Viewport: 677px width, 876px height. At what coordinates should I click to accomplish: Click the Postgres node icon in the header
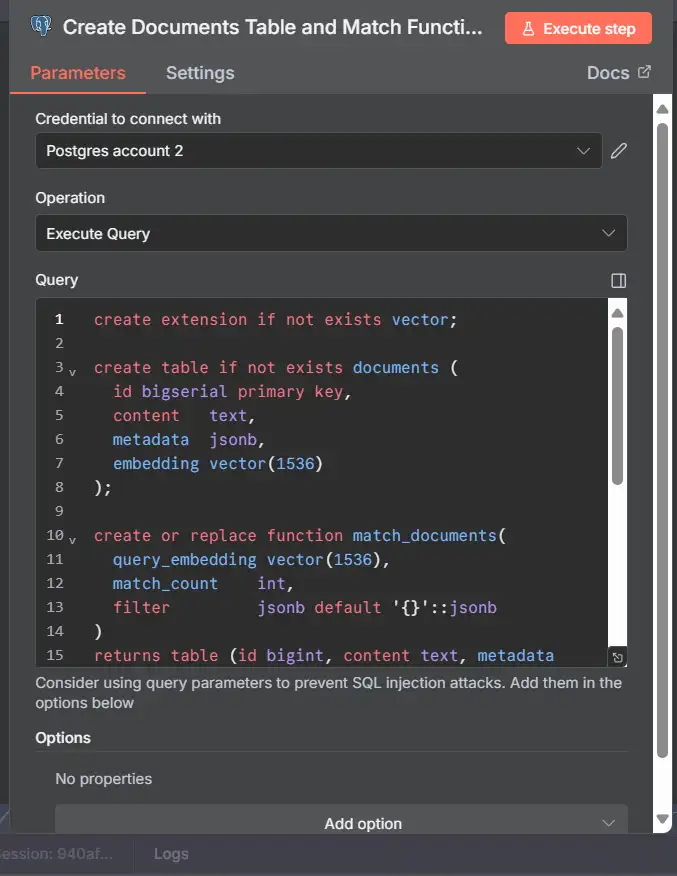coord(39,27)
